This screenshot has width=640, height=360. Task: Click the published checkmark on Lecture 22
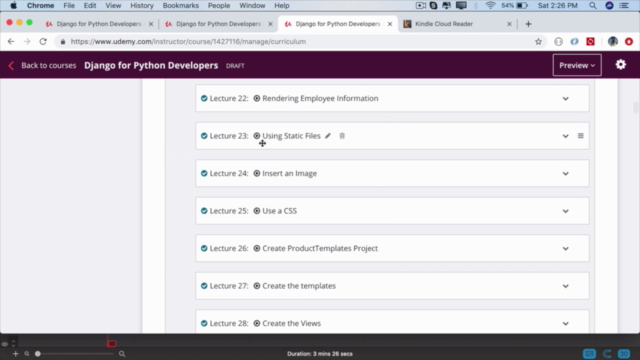tap(204, 98)
